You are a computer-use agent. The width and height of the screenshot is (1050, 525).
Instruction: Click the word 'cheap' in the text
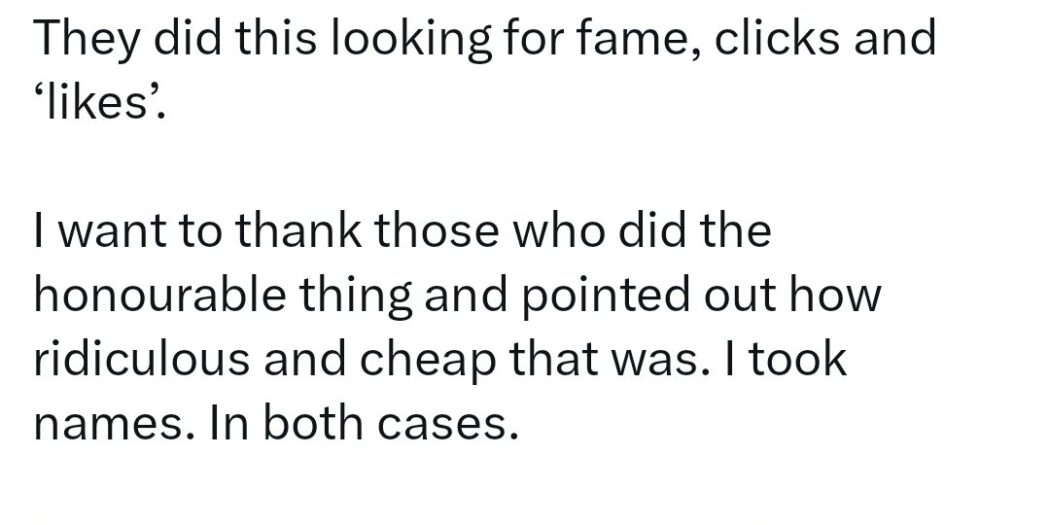(431, 362)
